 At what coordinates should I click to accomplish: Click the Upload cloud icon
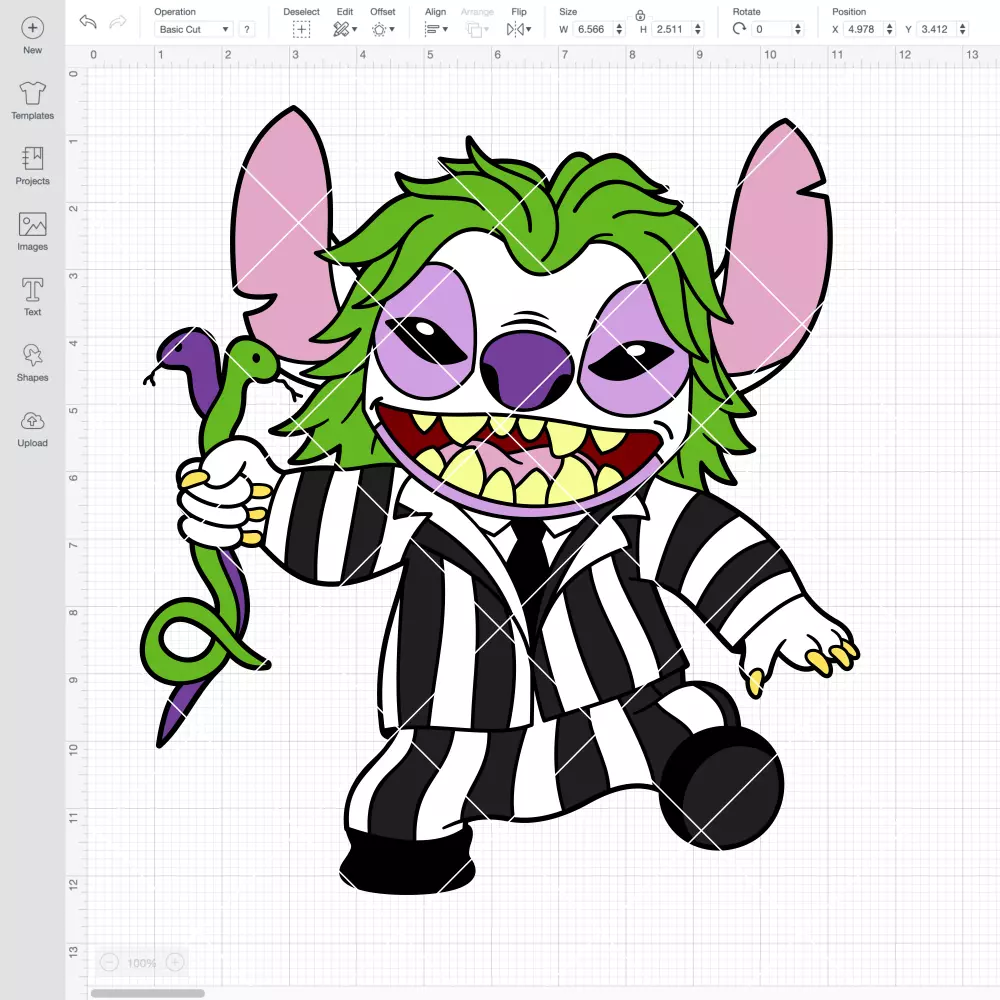(x=33, y=421)
